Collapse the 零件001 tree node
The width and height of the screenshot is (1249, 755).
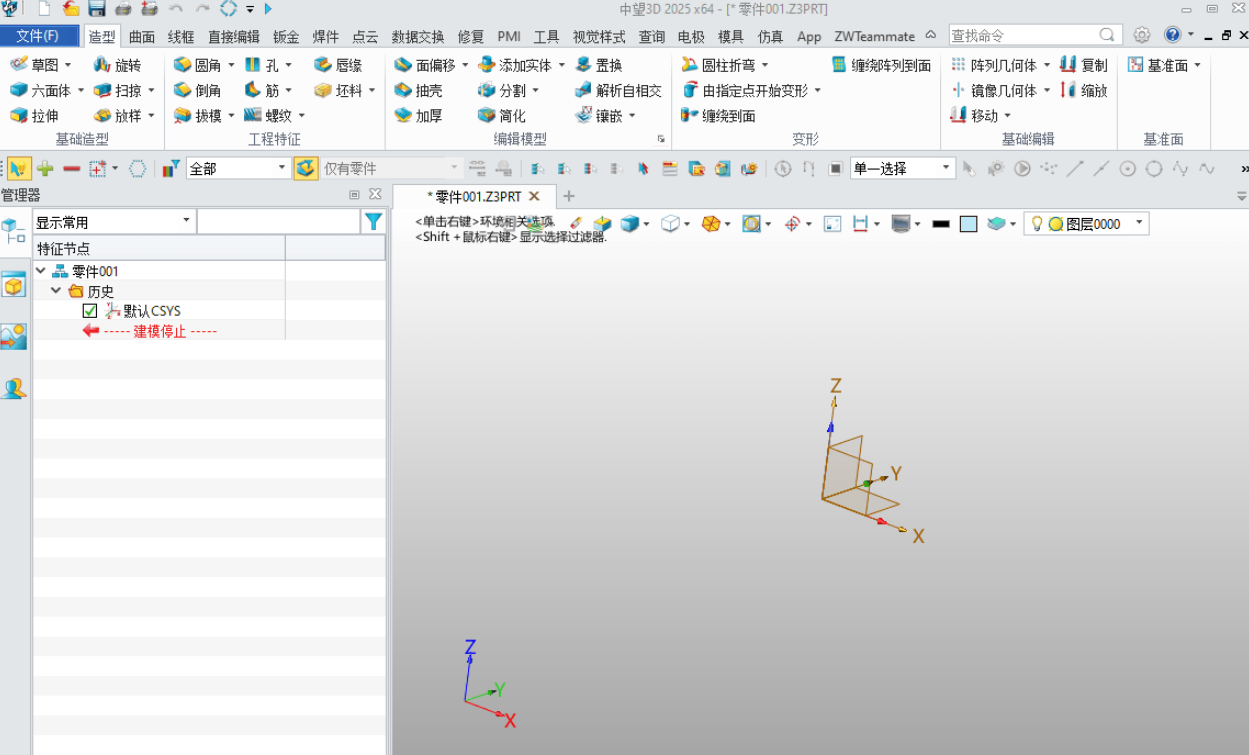tap(41, 271)
